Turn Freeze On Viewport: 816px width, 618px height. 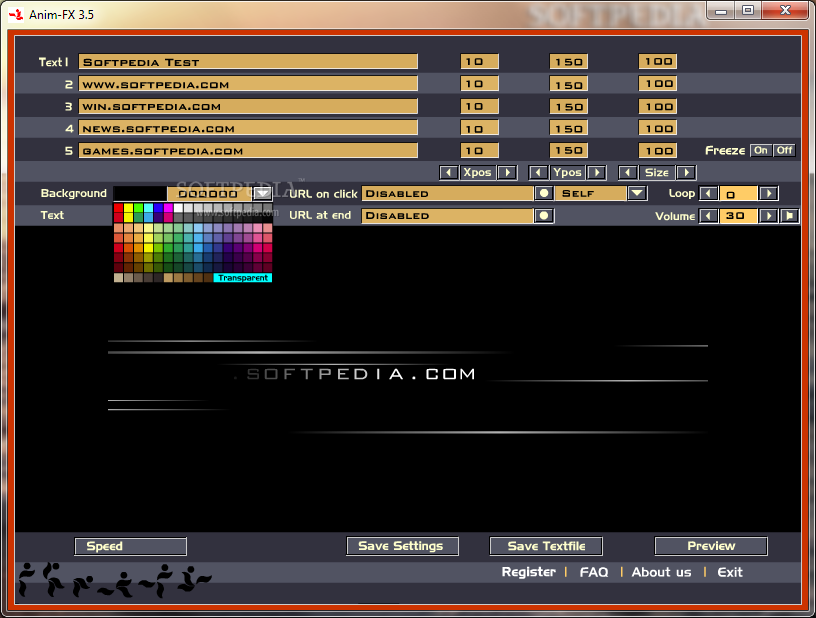coord(761,150)
